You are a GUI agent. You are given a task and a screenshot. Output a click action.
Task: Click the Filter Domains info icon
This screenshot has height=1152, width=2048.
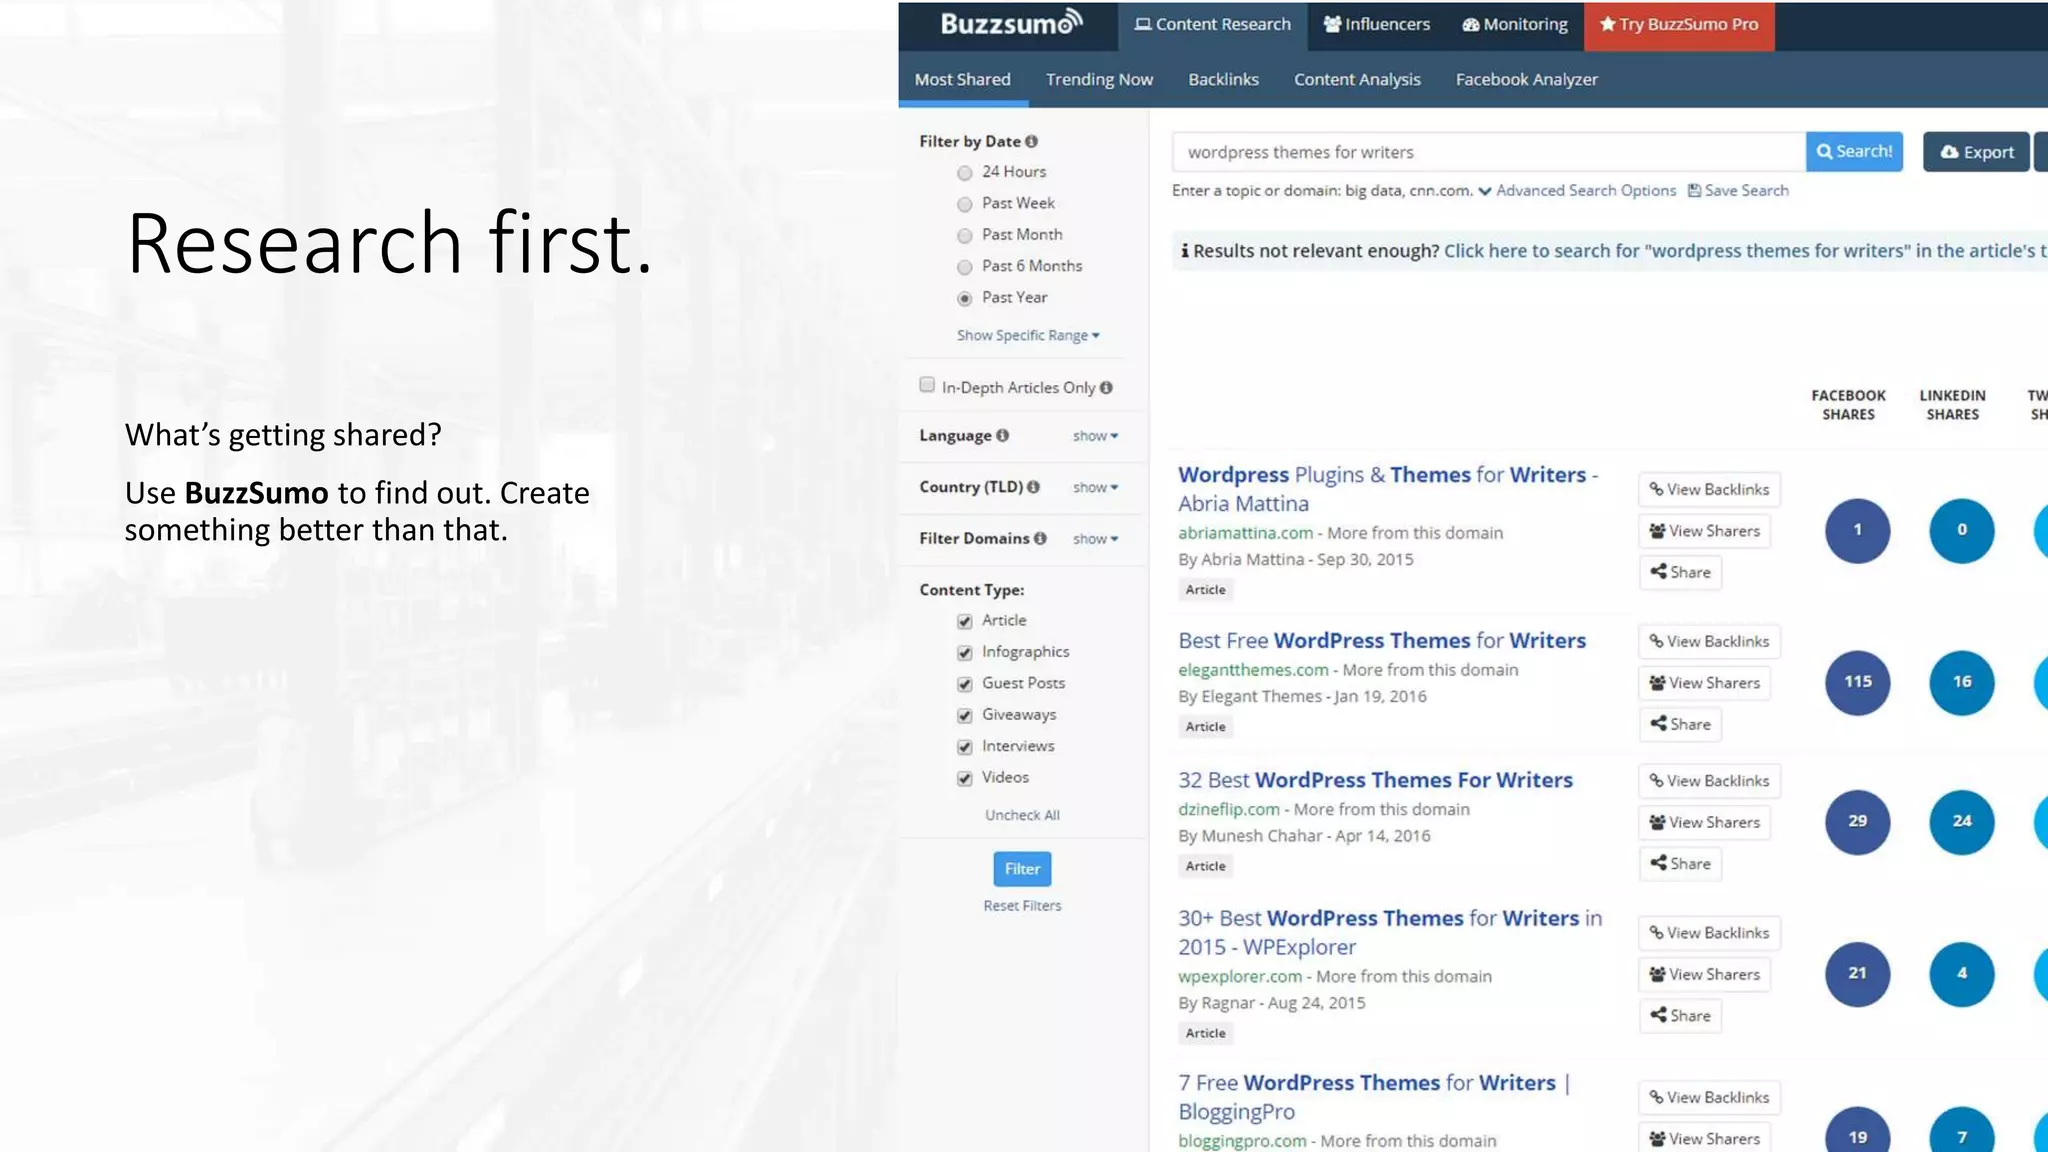(x=1040, y=539)
